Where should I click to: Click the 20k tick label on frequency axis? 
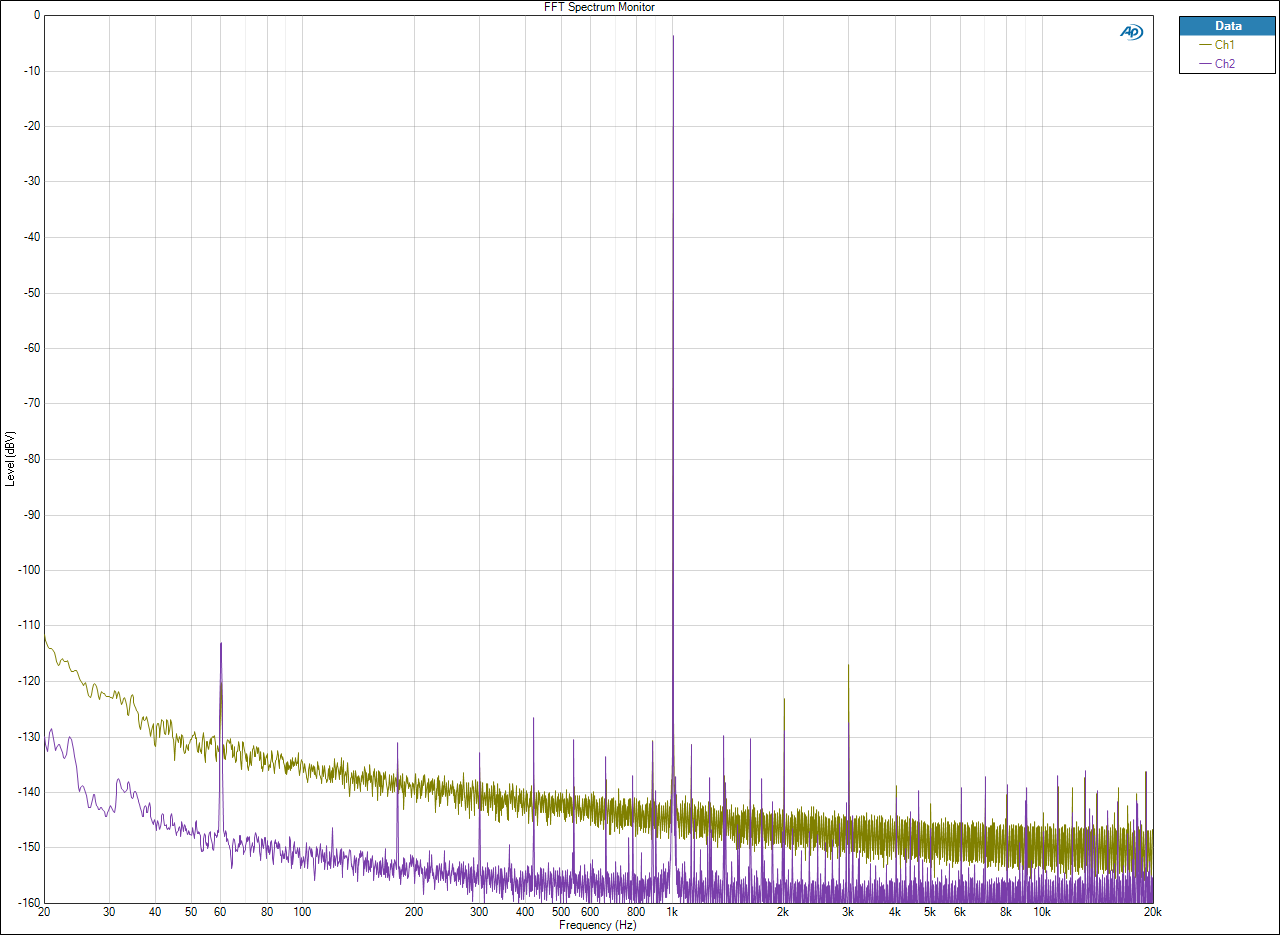(1153, 912)
